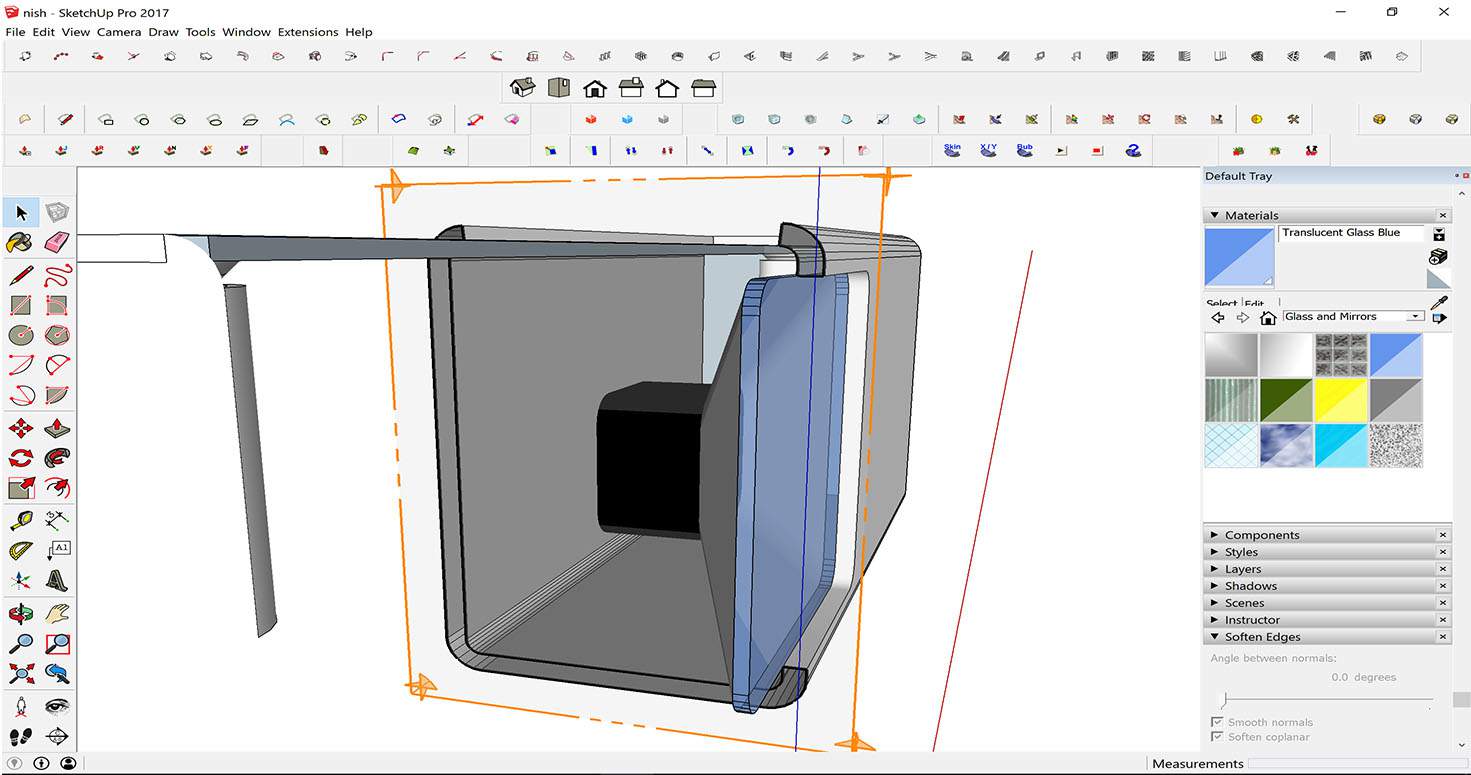Open the Extensions menu

tap(308, 32)
